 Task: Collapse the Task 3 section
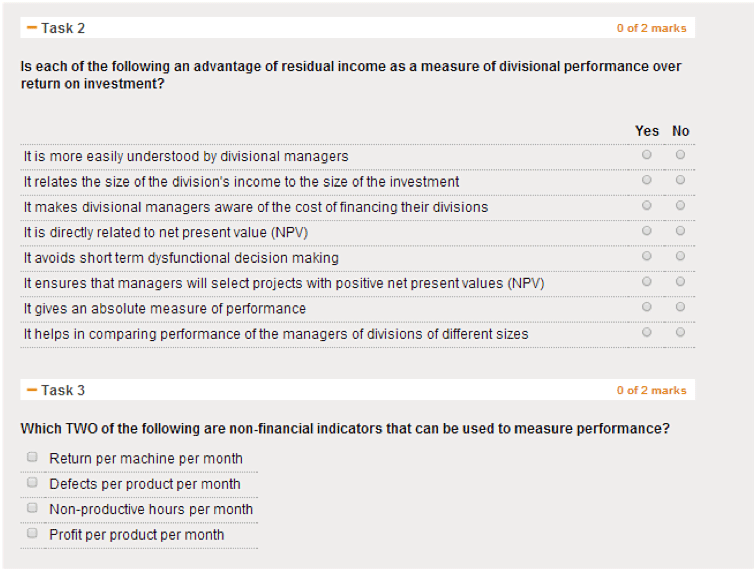tap(32, 390)
